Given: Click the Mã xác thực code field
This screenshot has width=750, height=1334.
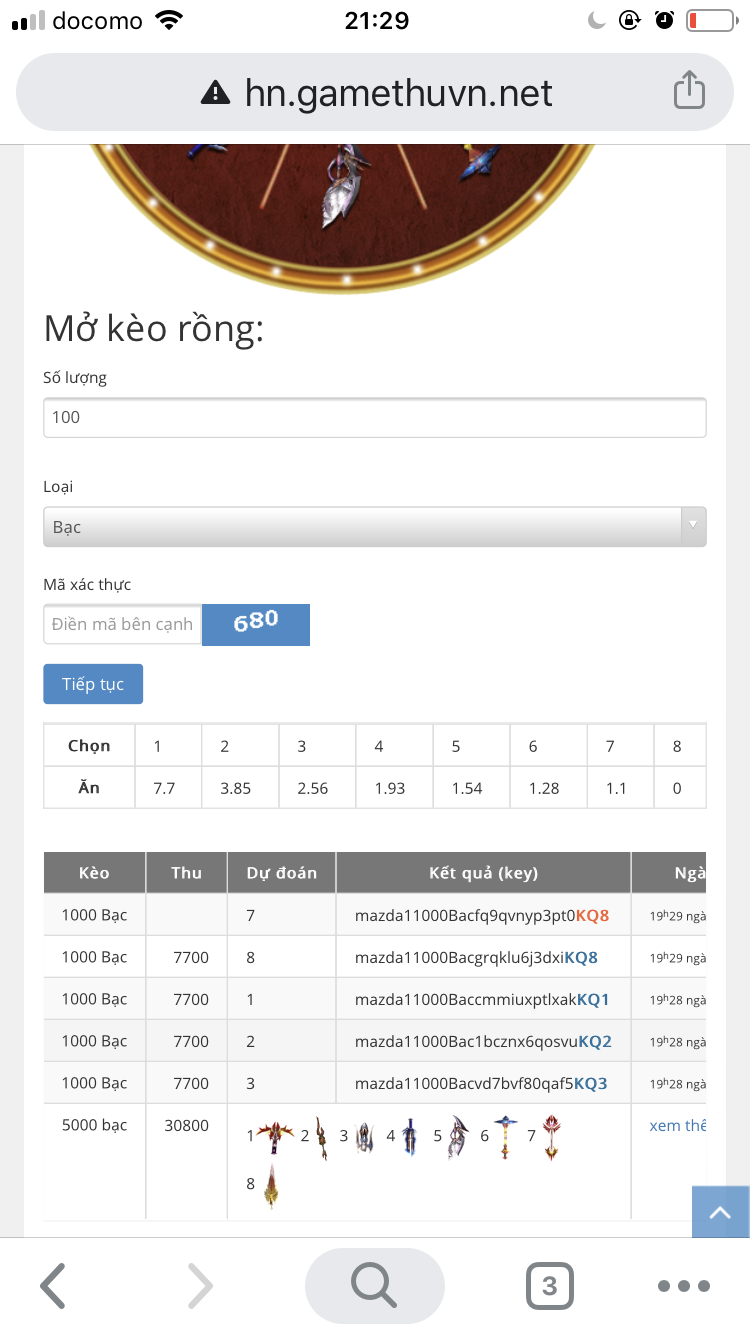Looking at the screenshot, I should tap(122, 624).
